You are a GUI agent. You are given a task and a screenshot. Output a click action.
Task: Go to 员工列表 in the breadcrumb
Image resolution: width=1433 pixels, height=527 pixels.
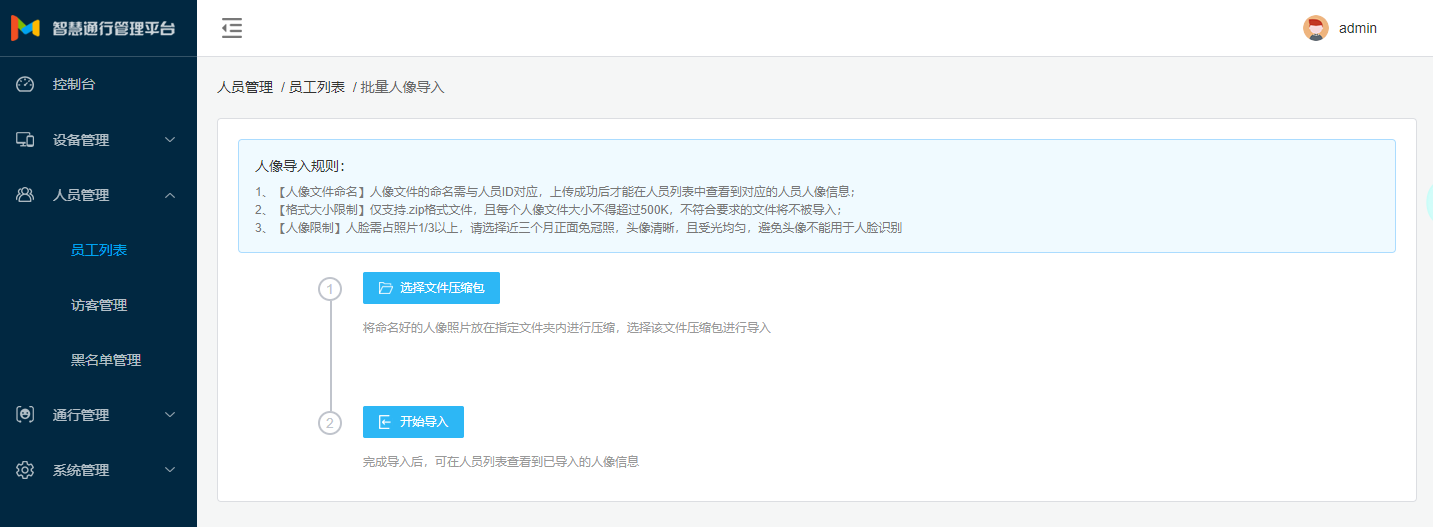point(317,87)
